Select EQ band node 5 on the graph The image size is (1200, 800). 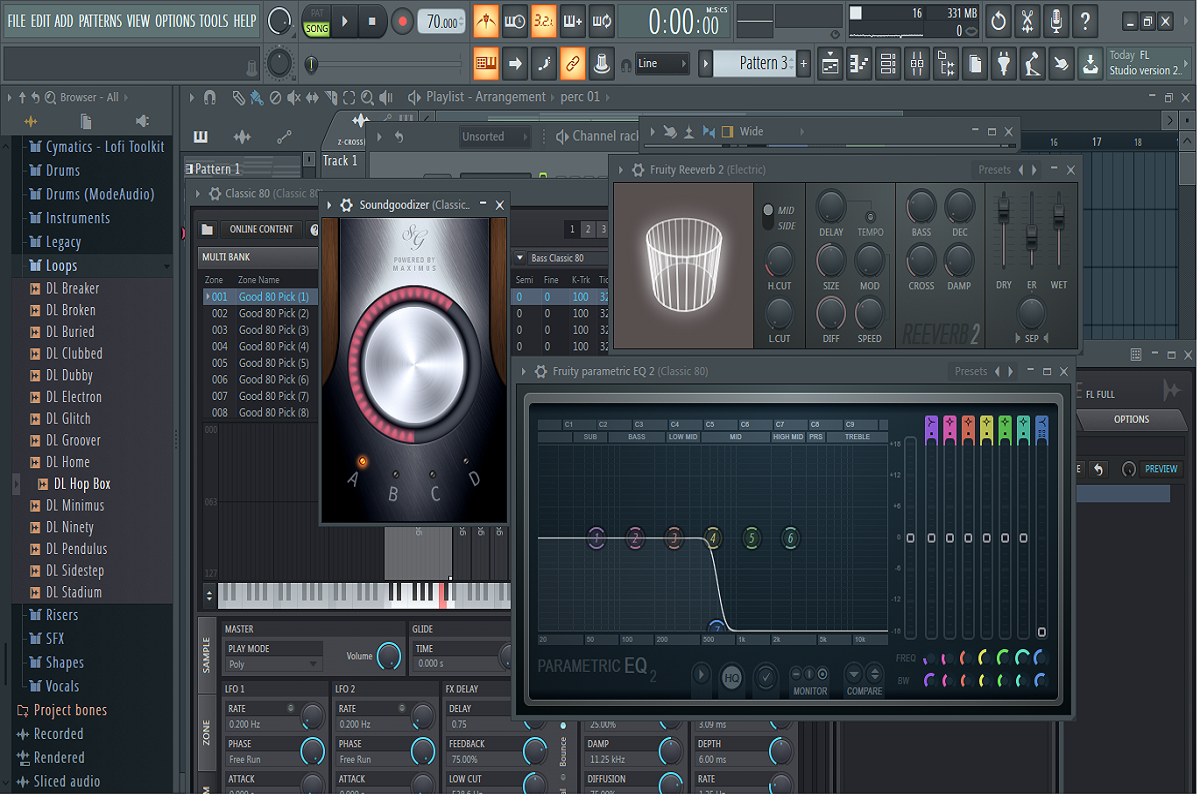pos(751,538)
